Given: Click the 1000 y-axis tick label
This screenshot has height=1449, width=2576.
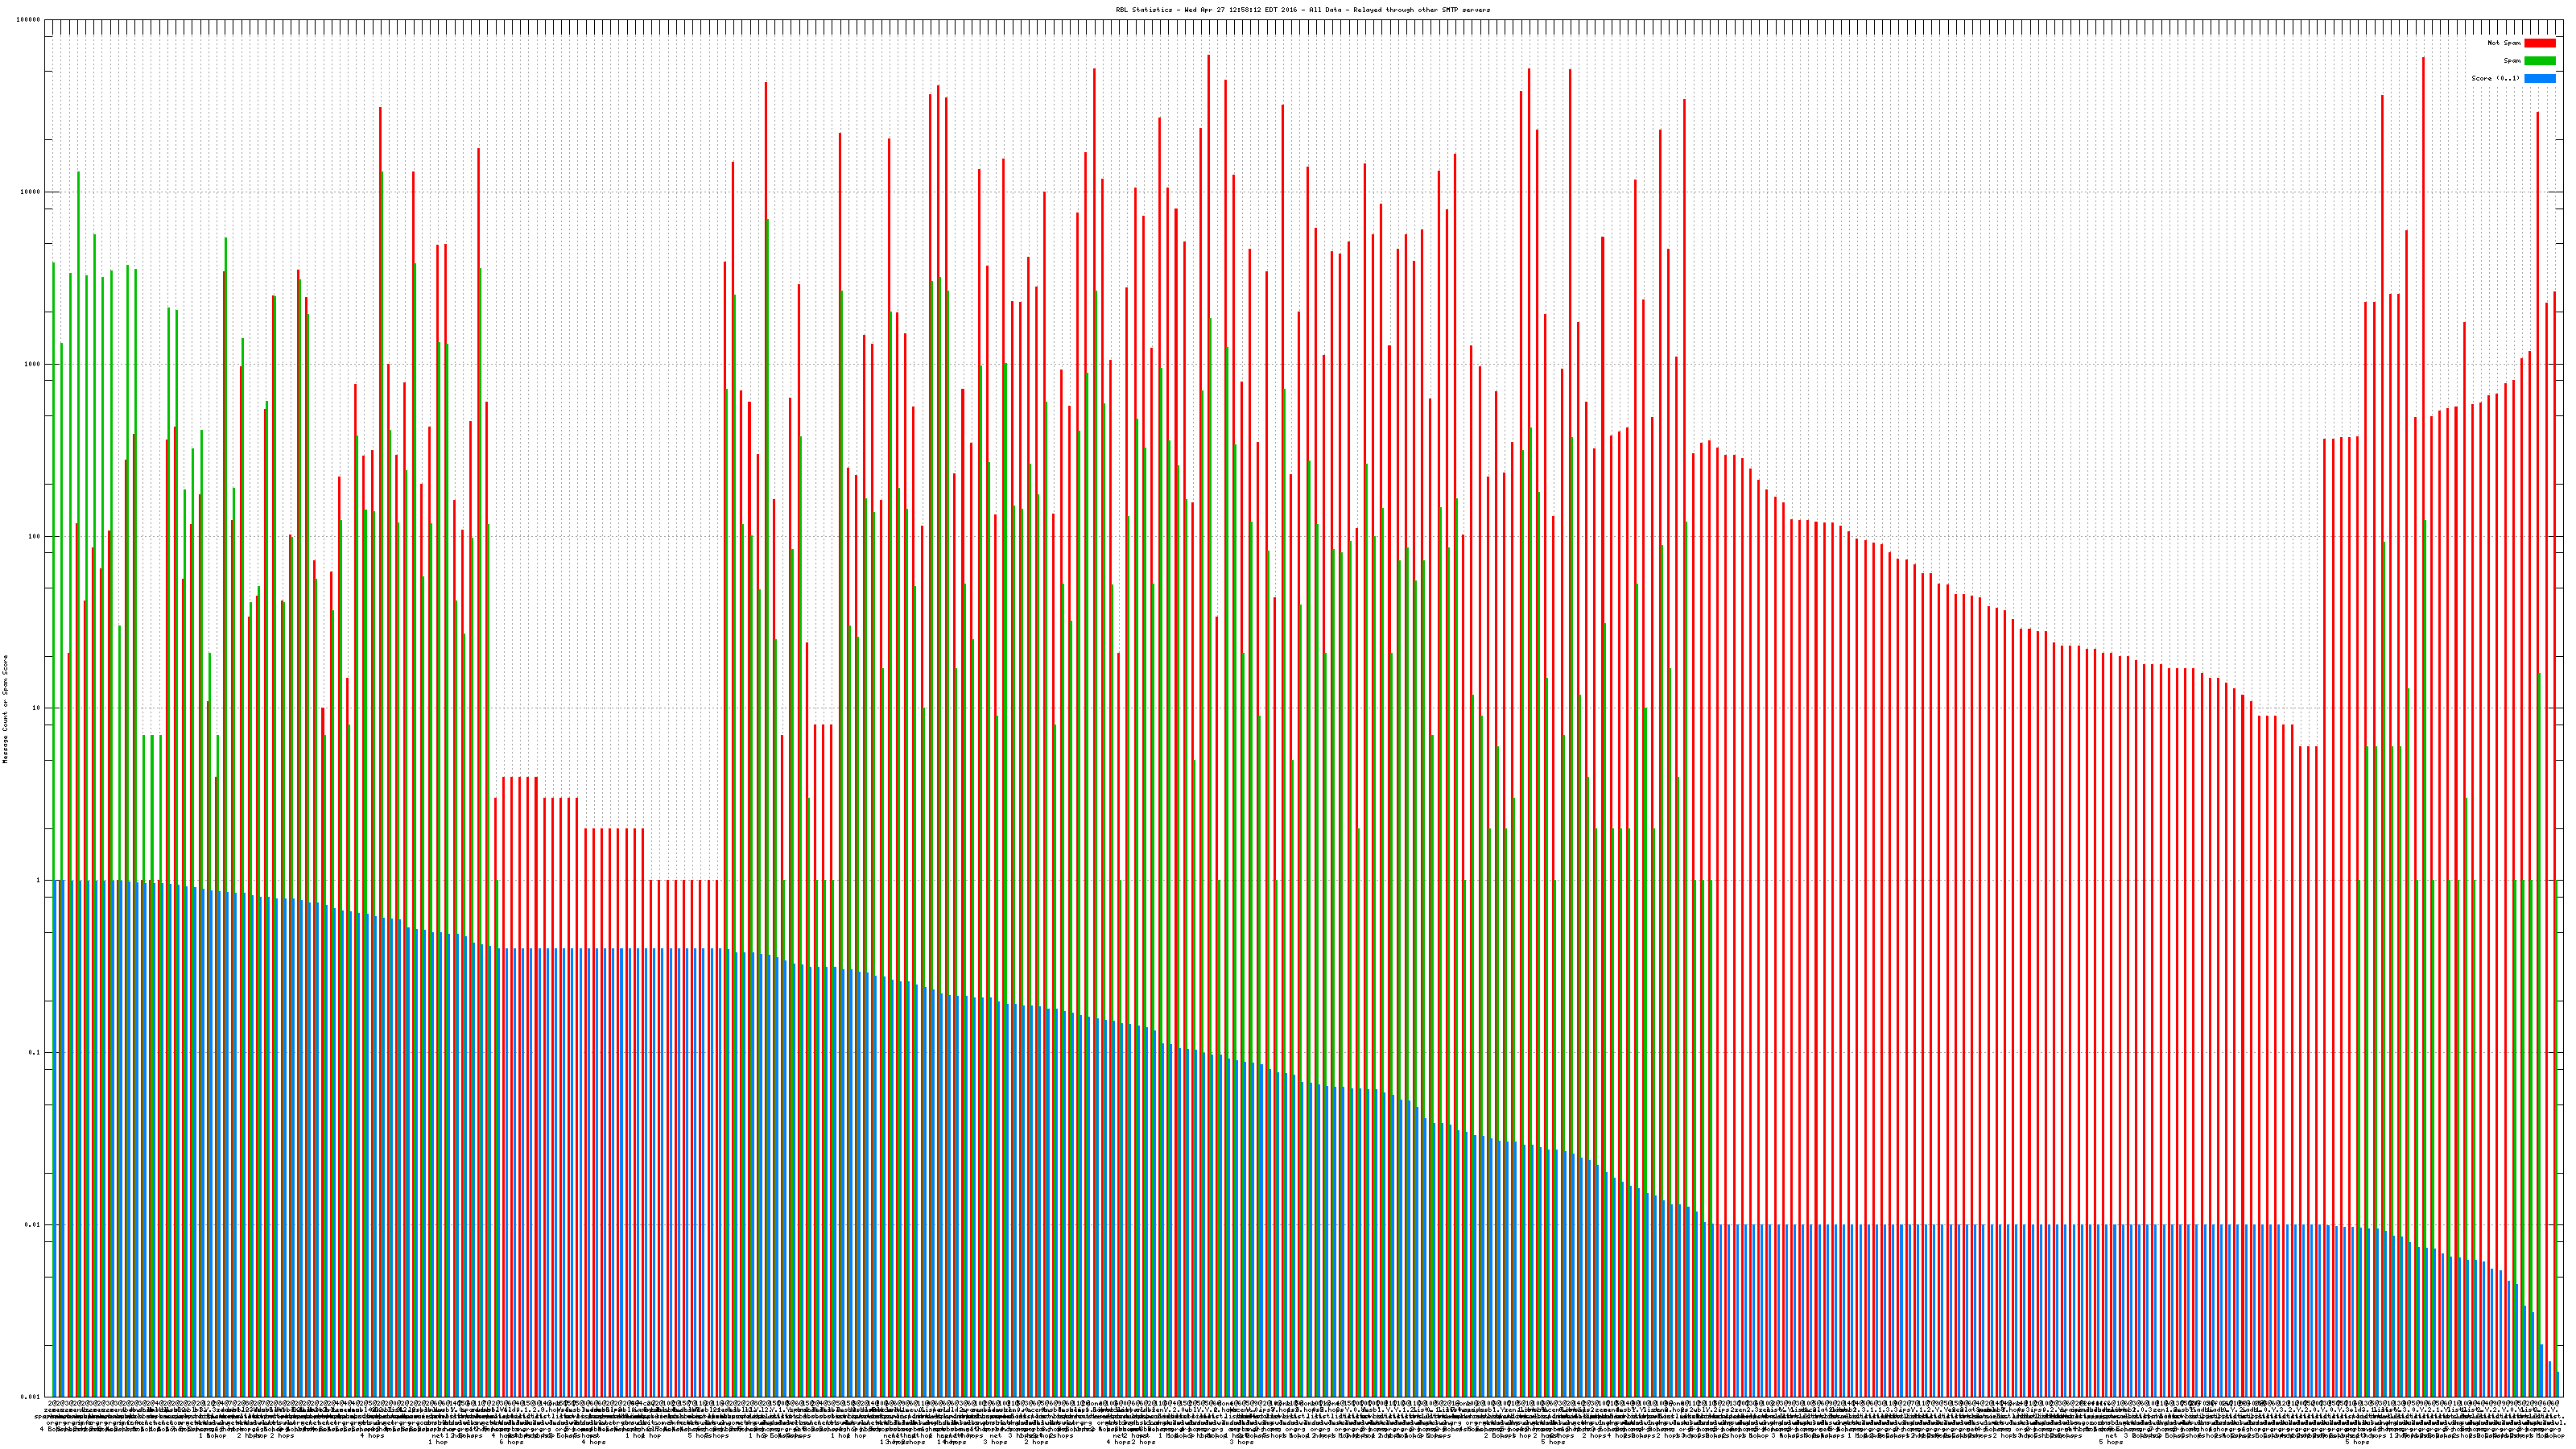Looking at the screenshot, I should pos(33,364).
